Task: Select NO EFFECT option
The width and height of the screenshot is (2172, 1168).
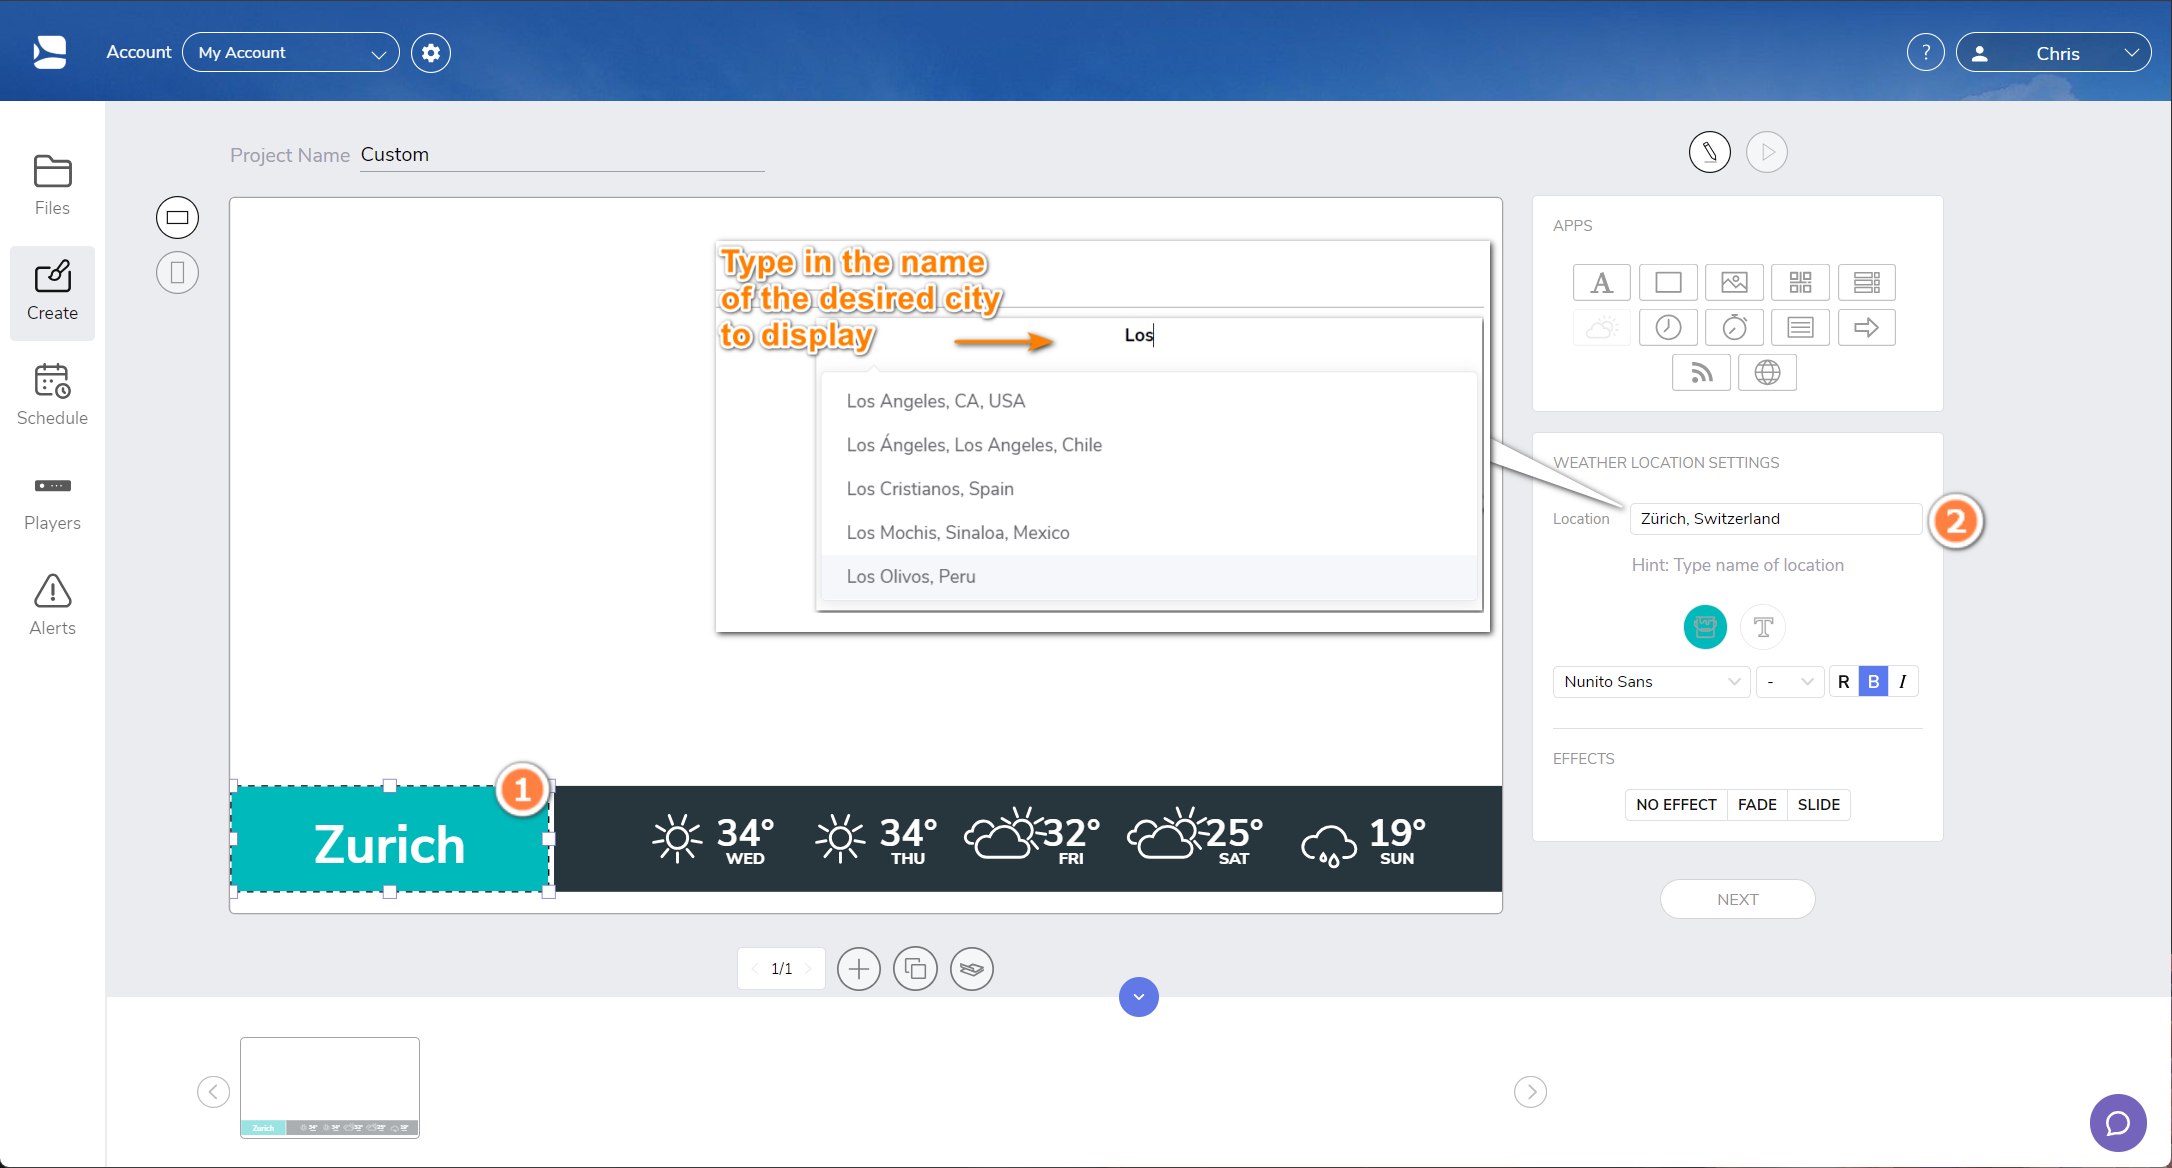Action: [x=1676, y=805]
